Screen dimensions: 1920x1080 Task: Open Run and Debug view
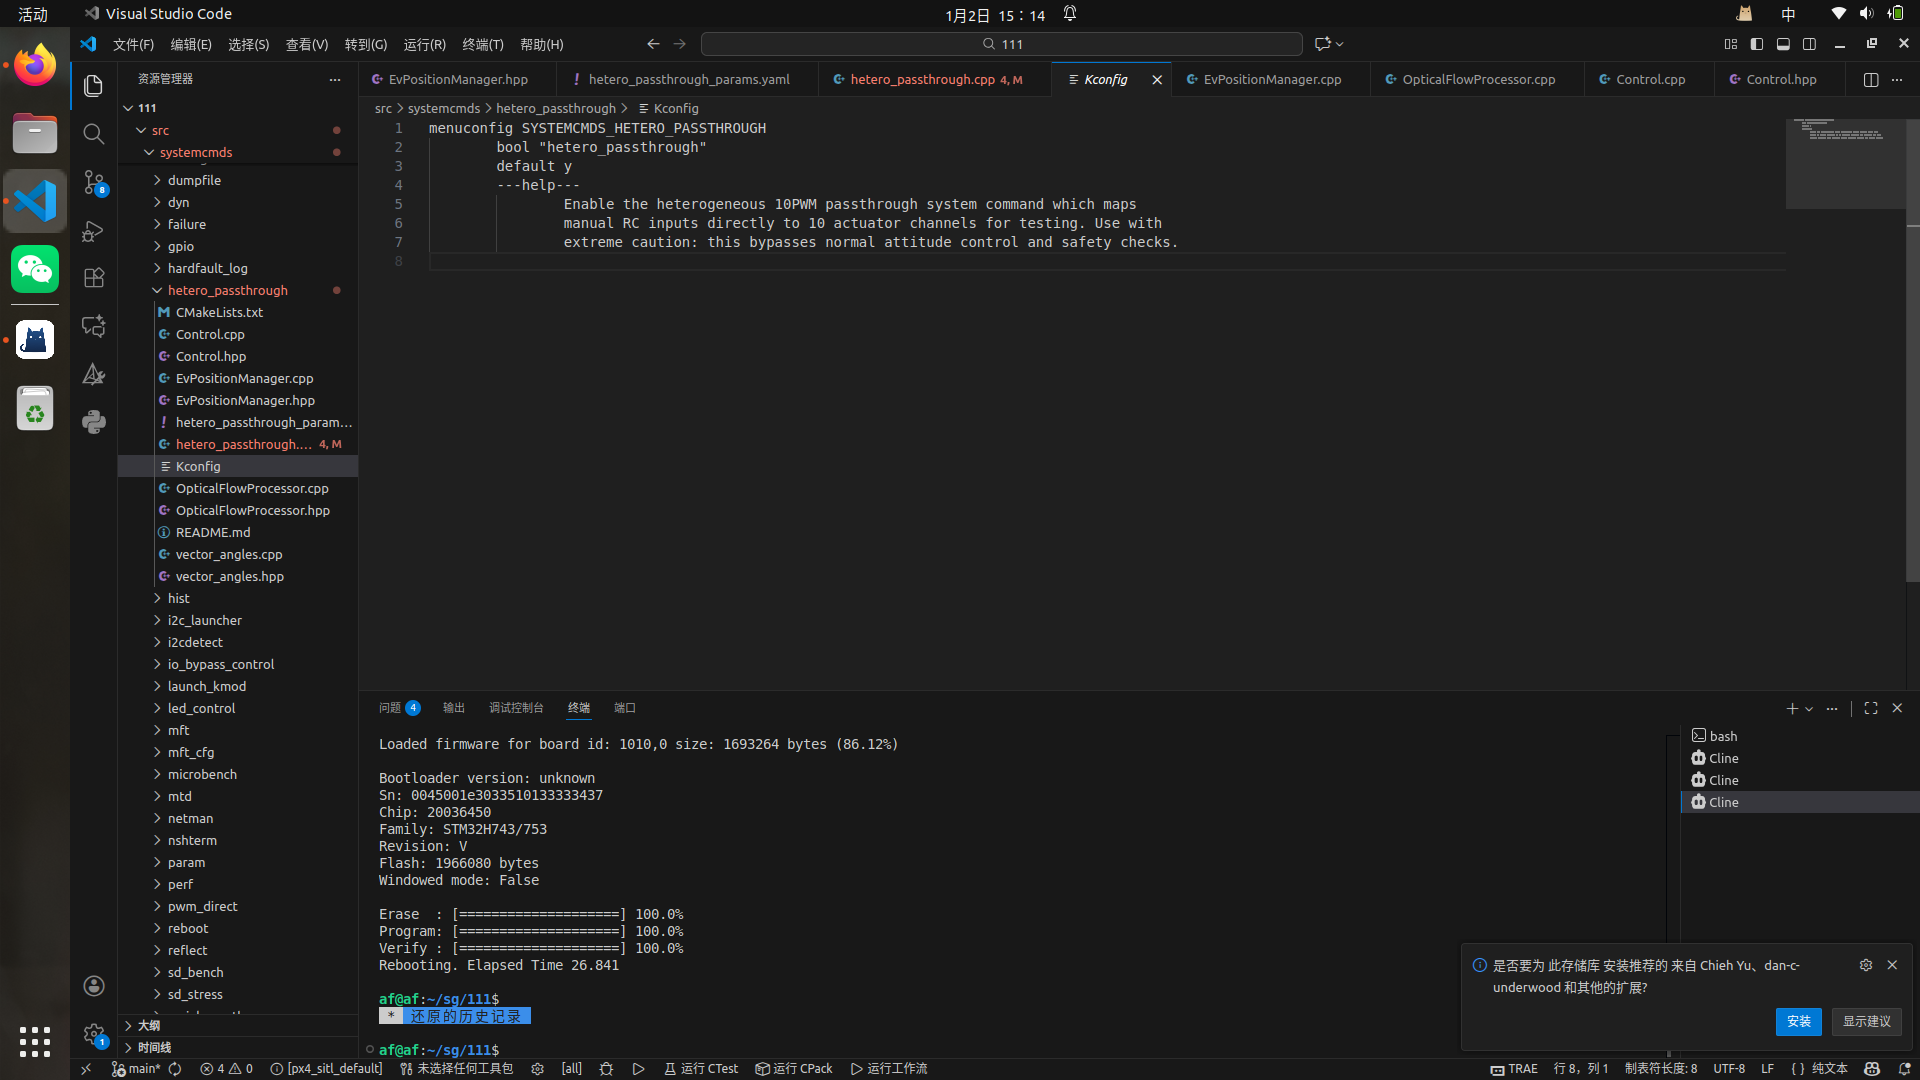[x=93, y=231]
